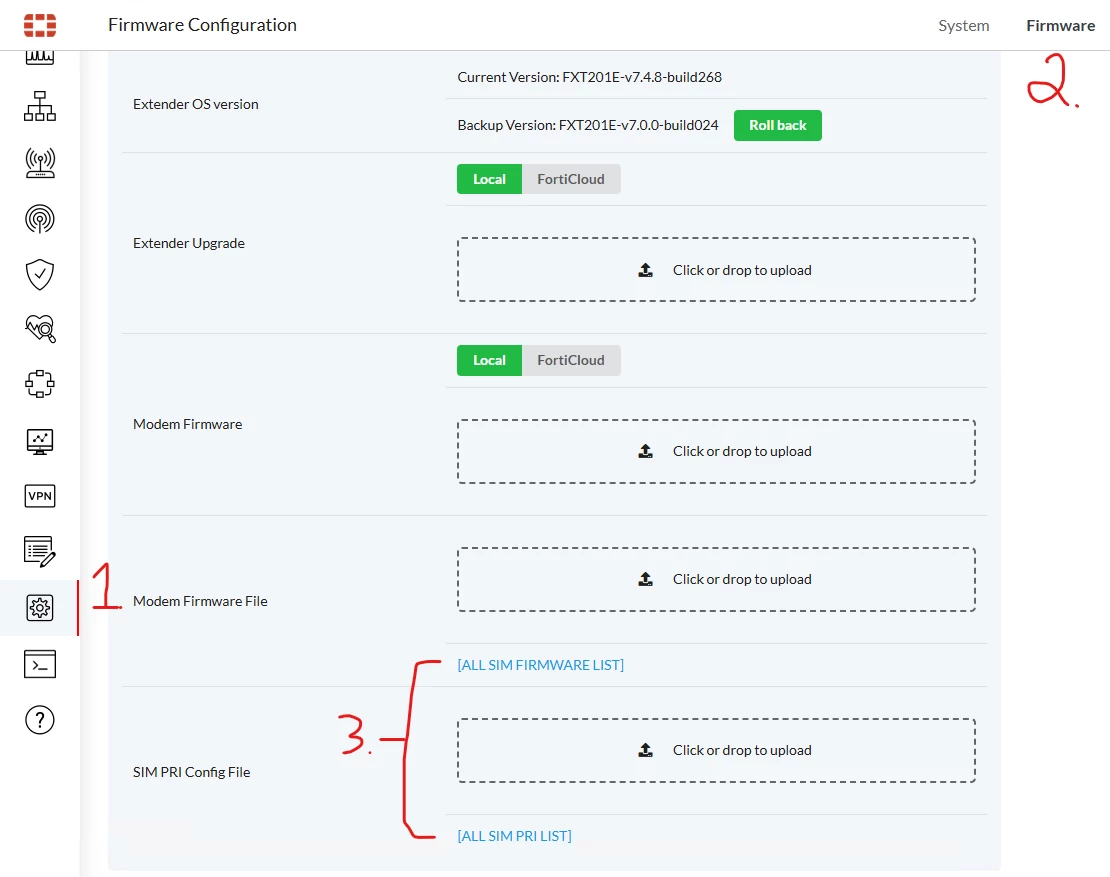Click the Firmware Configuration page title

click(x=202, y=25)
